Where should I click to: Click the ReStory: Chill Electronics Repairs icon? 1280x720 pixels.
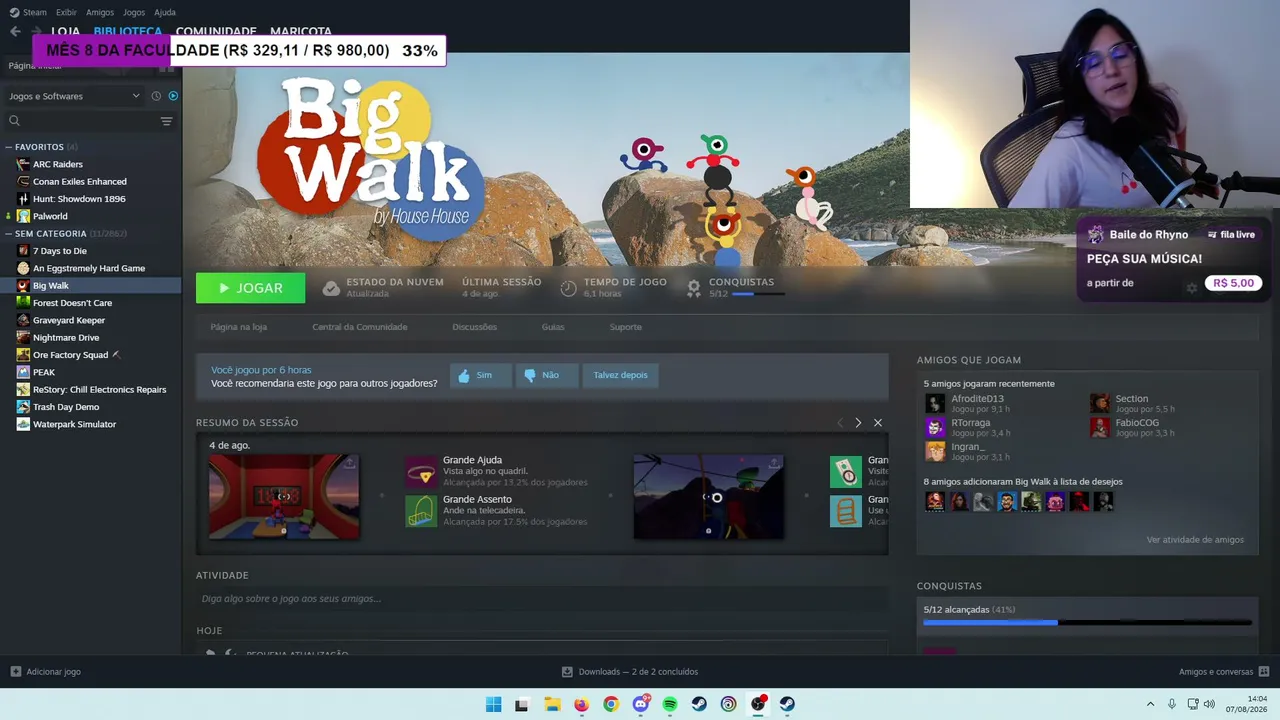23,390
